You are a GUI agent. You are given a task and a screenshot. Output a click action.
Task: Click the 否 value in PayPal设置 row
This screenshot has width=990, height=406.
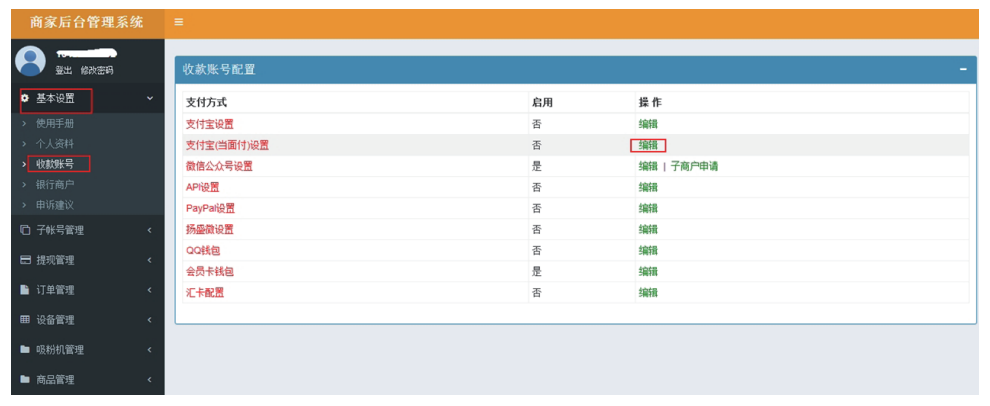pos(537,208)
